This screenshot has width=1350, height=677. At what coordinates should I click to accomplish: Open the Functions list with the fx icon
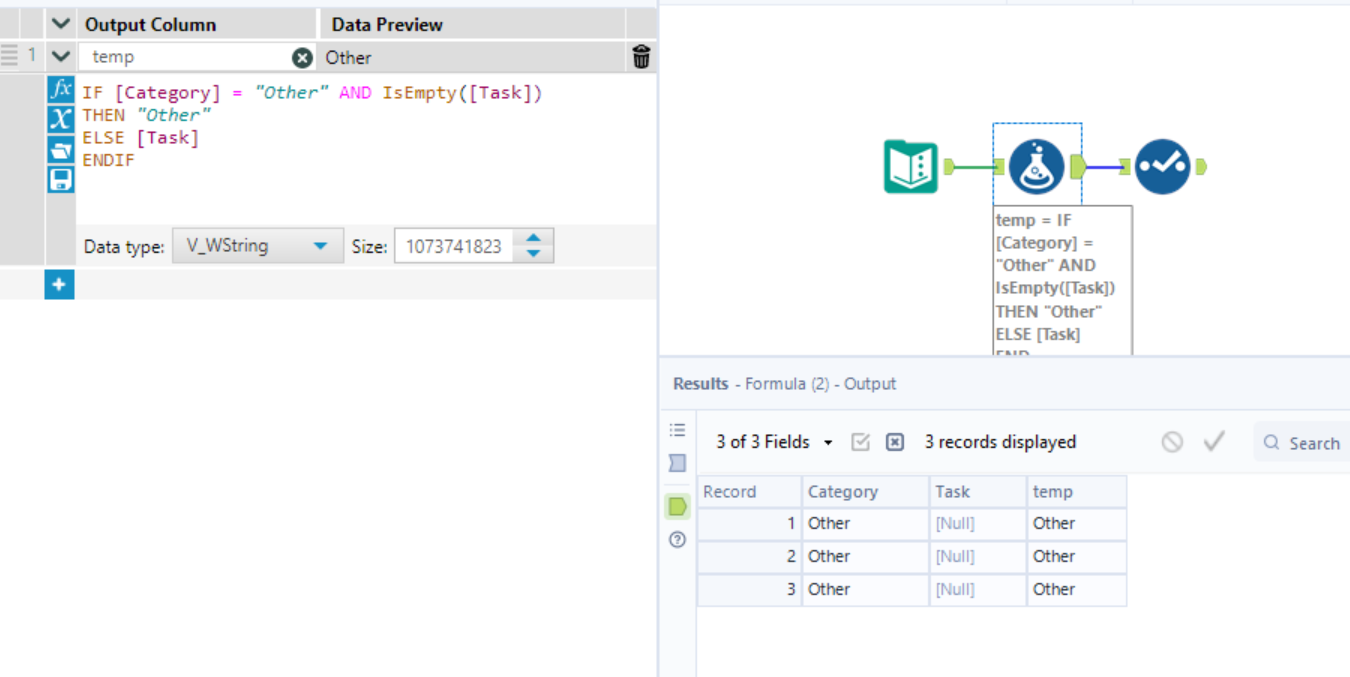pos(60,90)
